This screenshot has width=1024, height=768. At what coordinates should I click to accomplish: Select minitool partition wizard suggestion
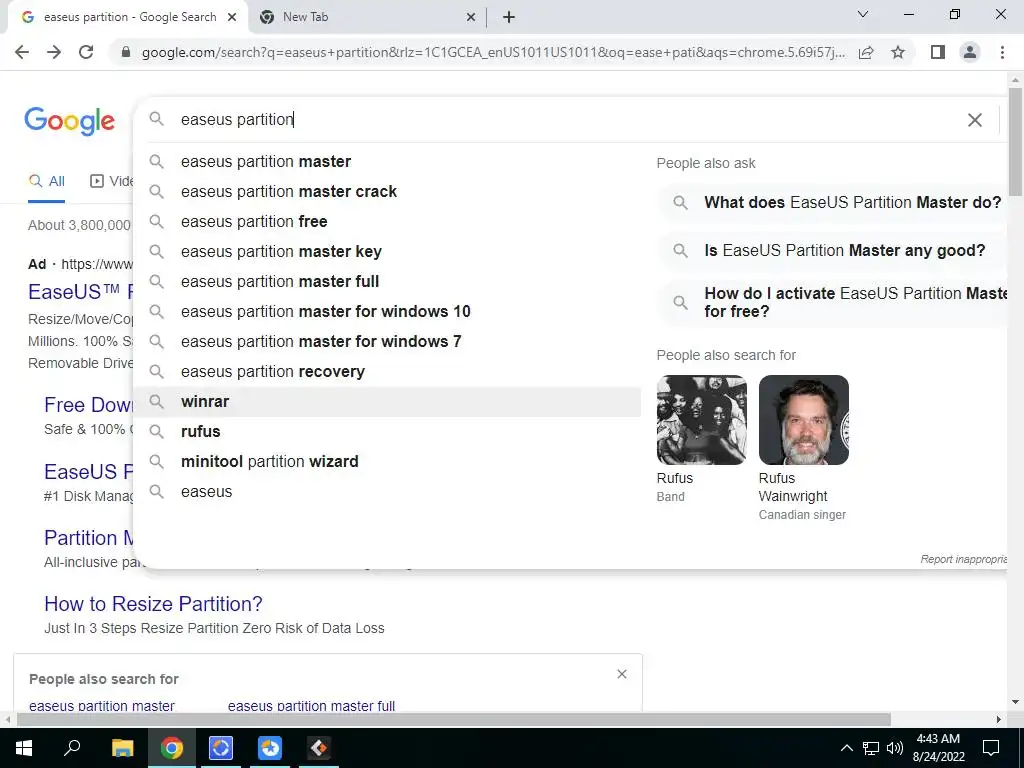[x=387, y=462]
